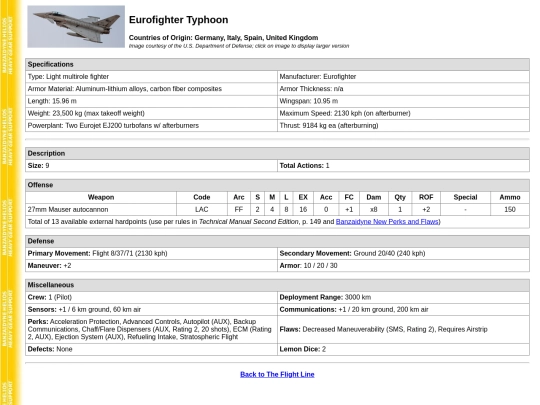The width and height of the screenshot is (540, 405).
Task: Click the Special column header
Action: (465, 197)
